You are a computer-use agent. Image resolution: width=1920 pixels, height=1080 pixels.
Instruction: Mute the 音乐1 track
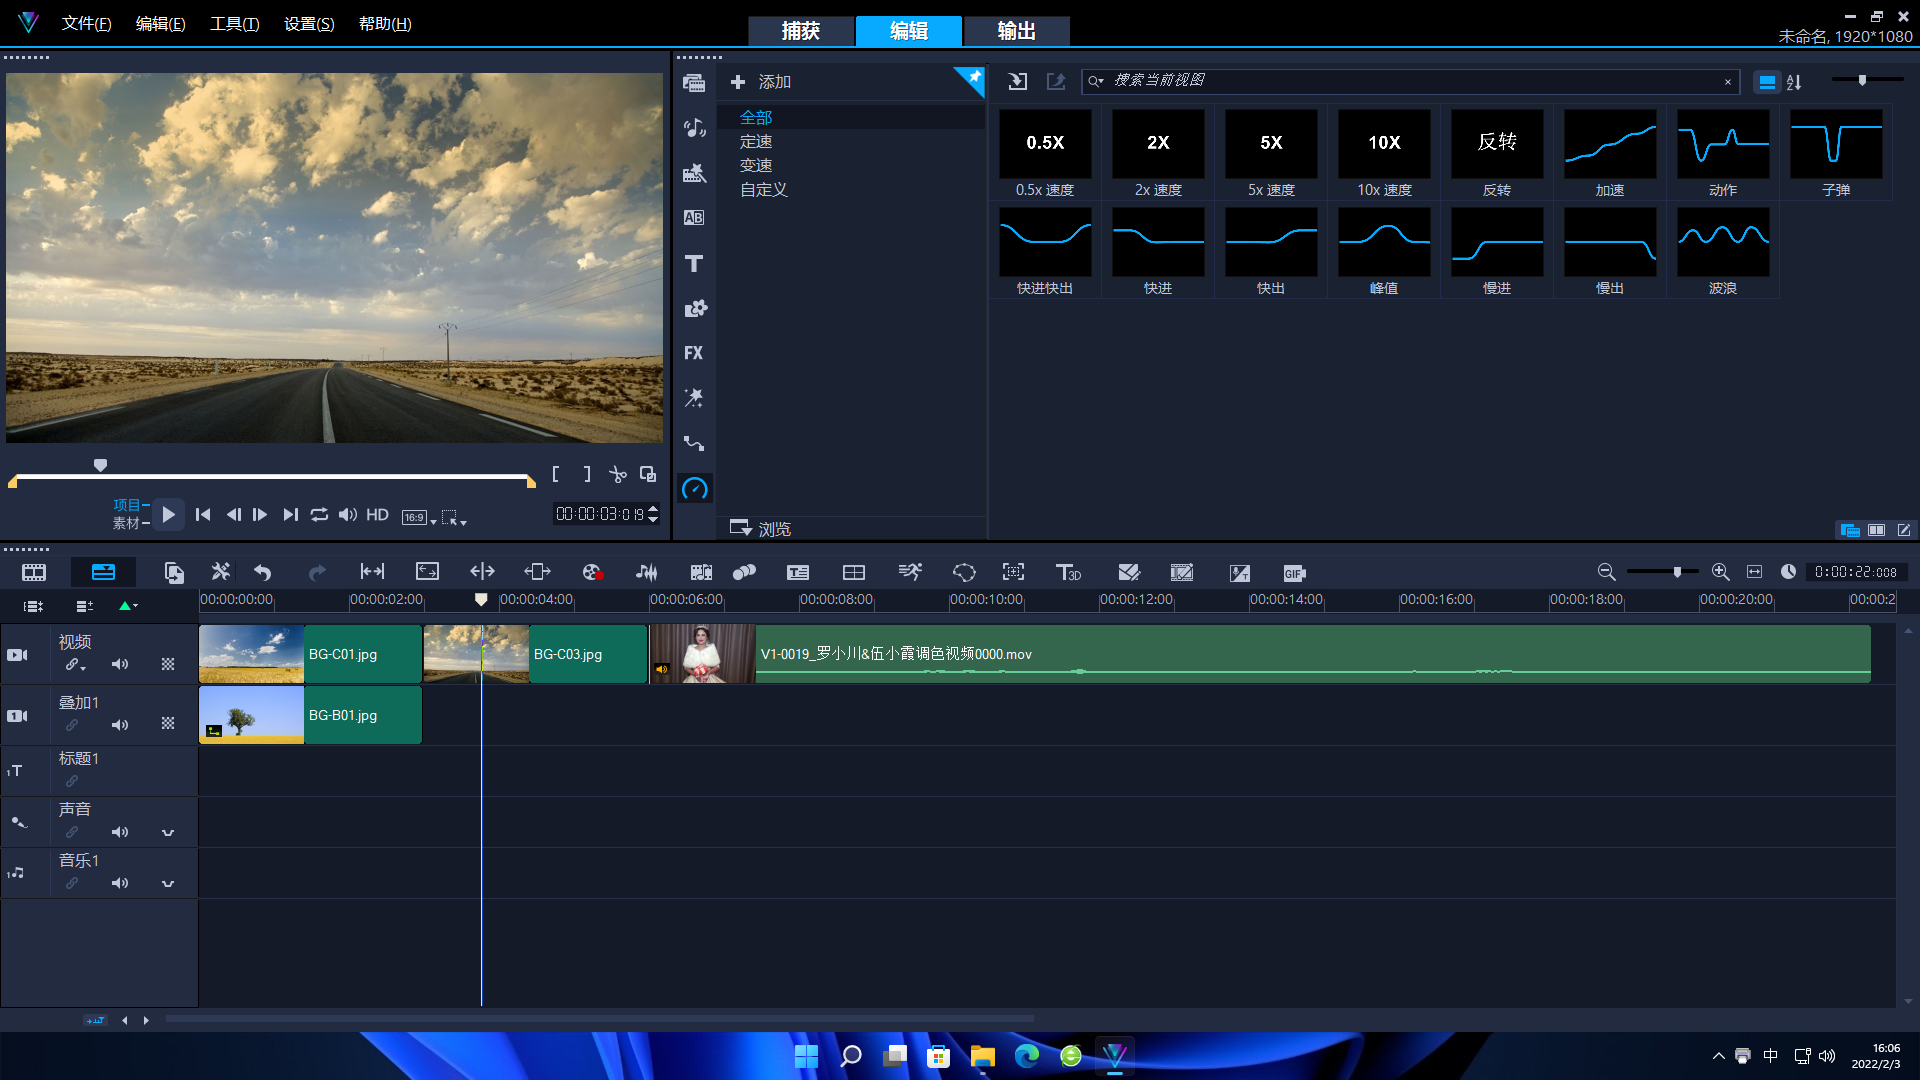click(x=120, y=883)
